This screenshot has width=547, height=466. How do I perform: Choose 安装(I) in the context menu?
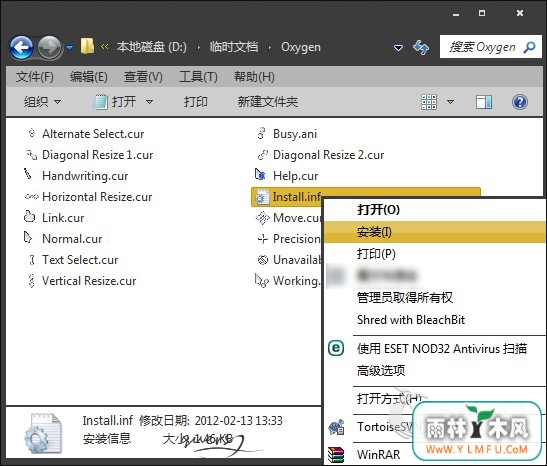pos(374,232)
